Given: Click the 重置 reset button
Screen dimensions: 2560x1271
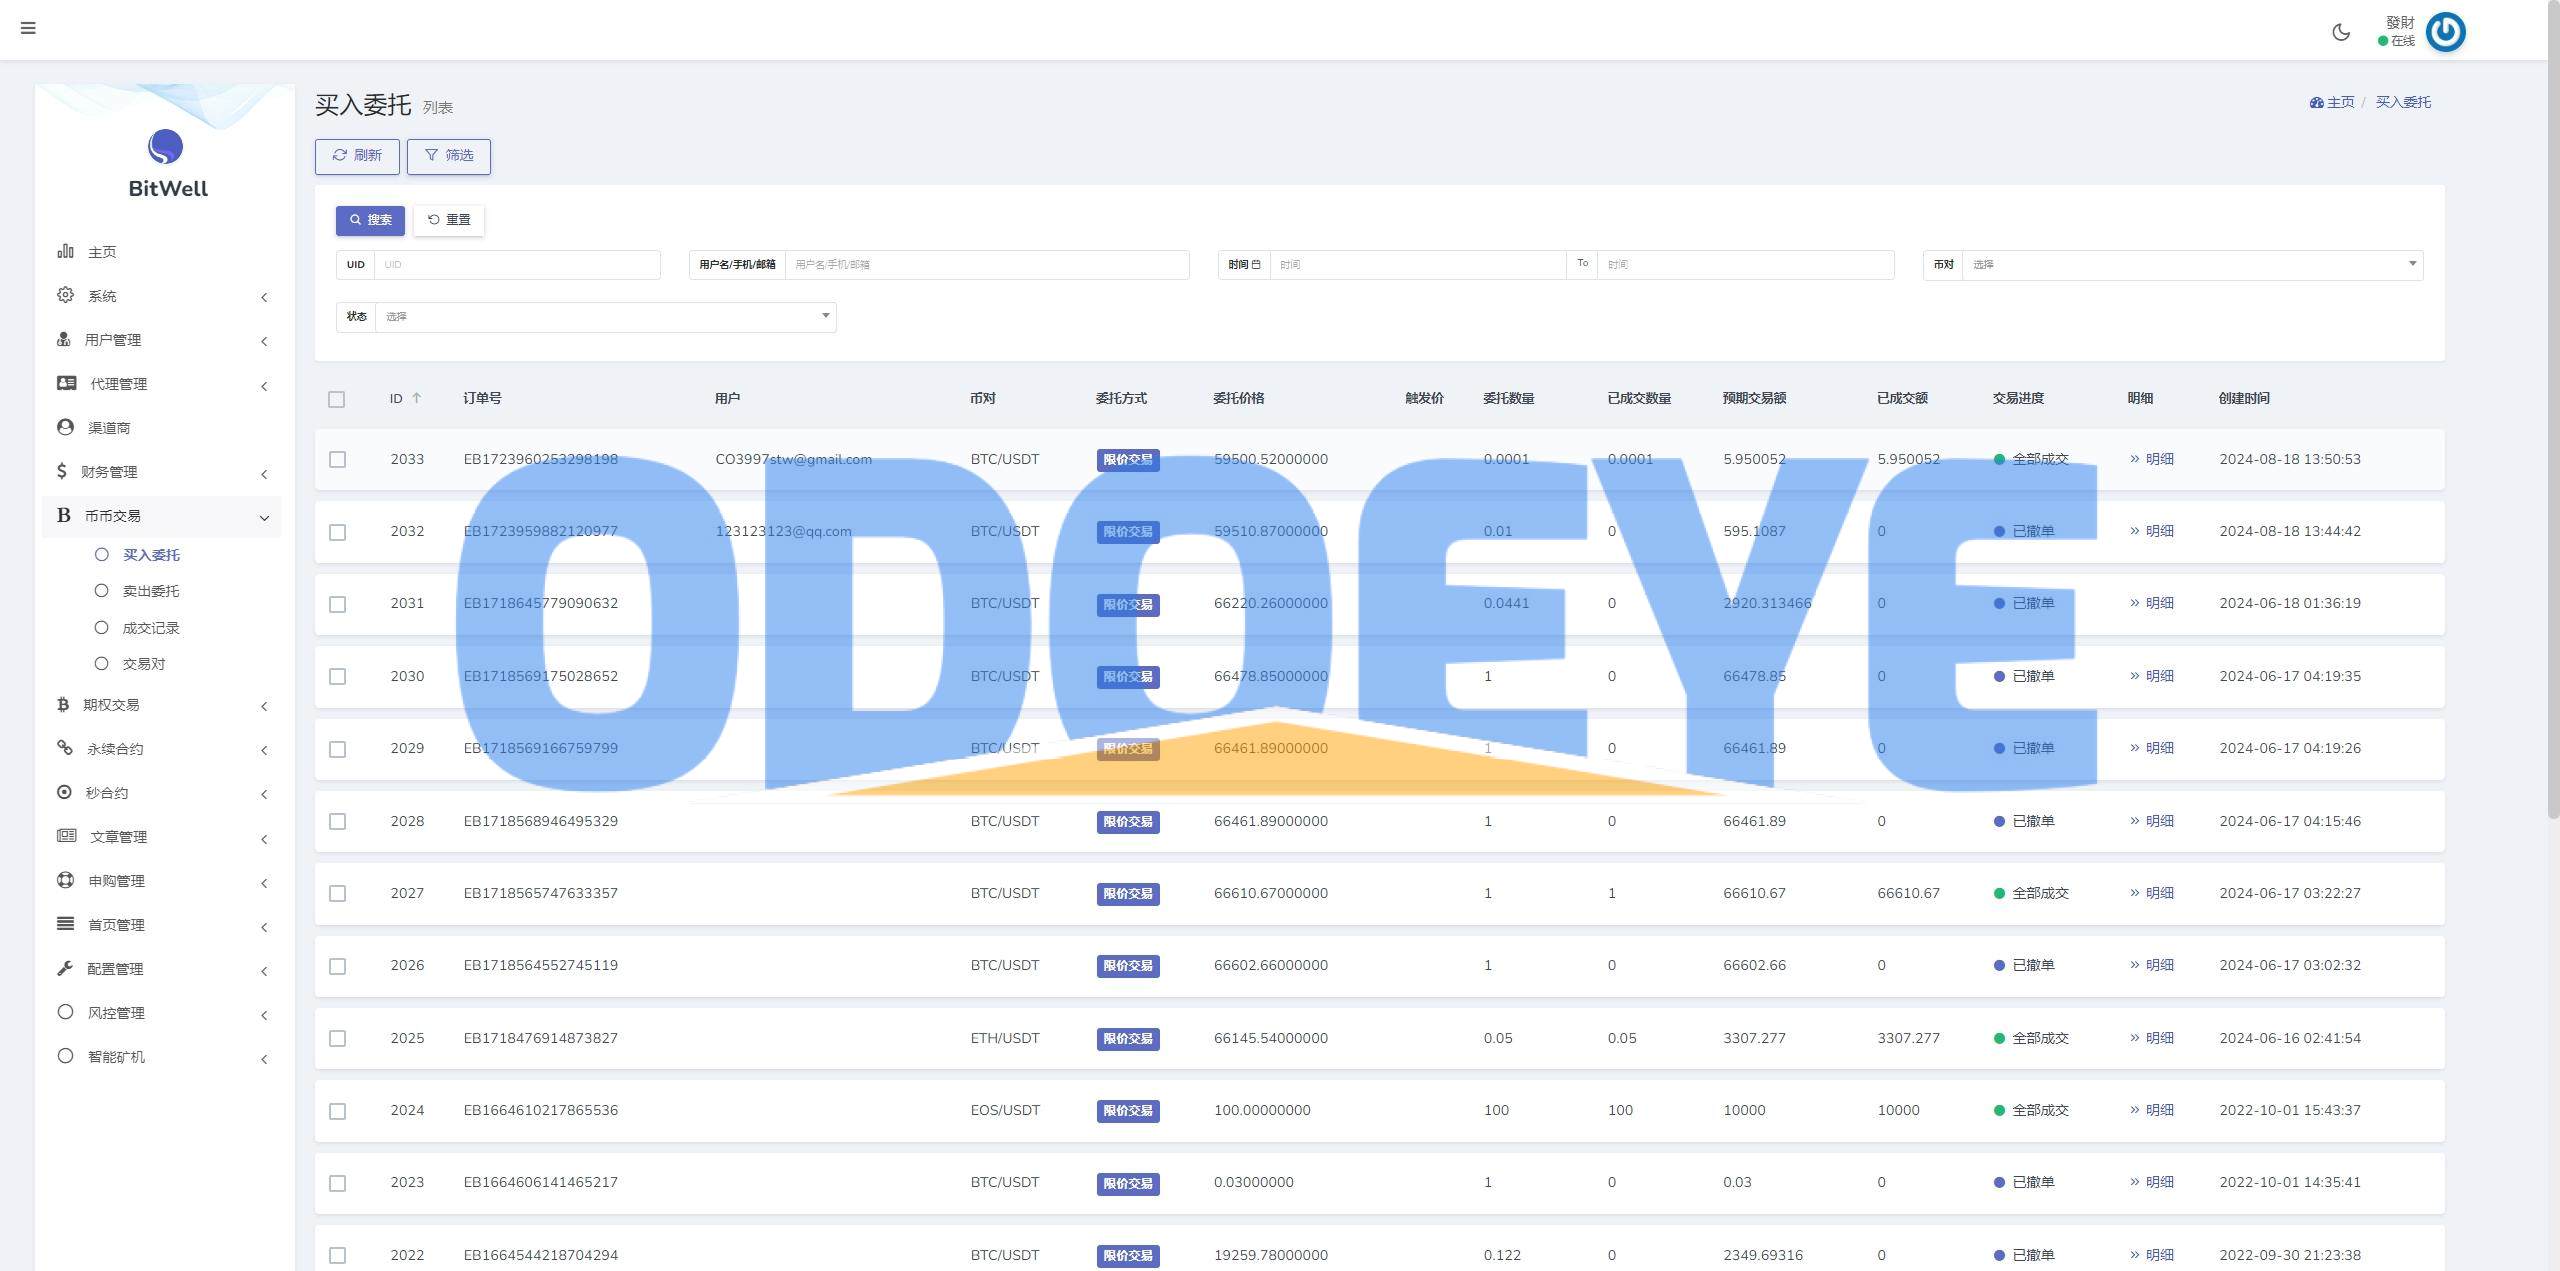Looking at the screenshot, I should point(449,220).
